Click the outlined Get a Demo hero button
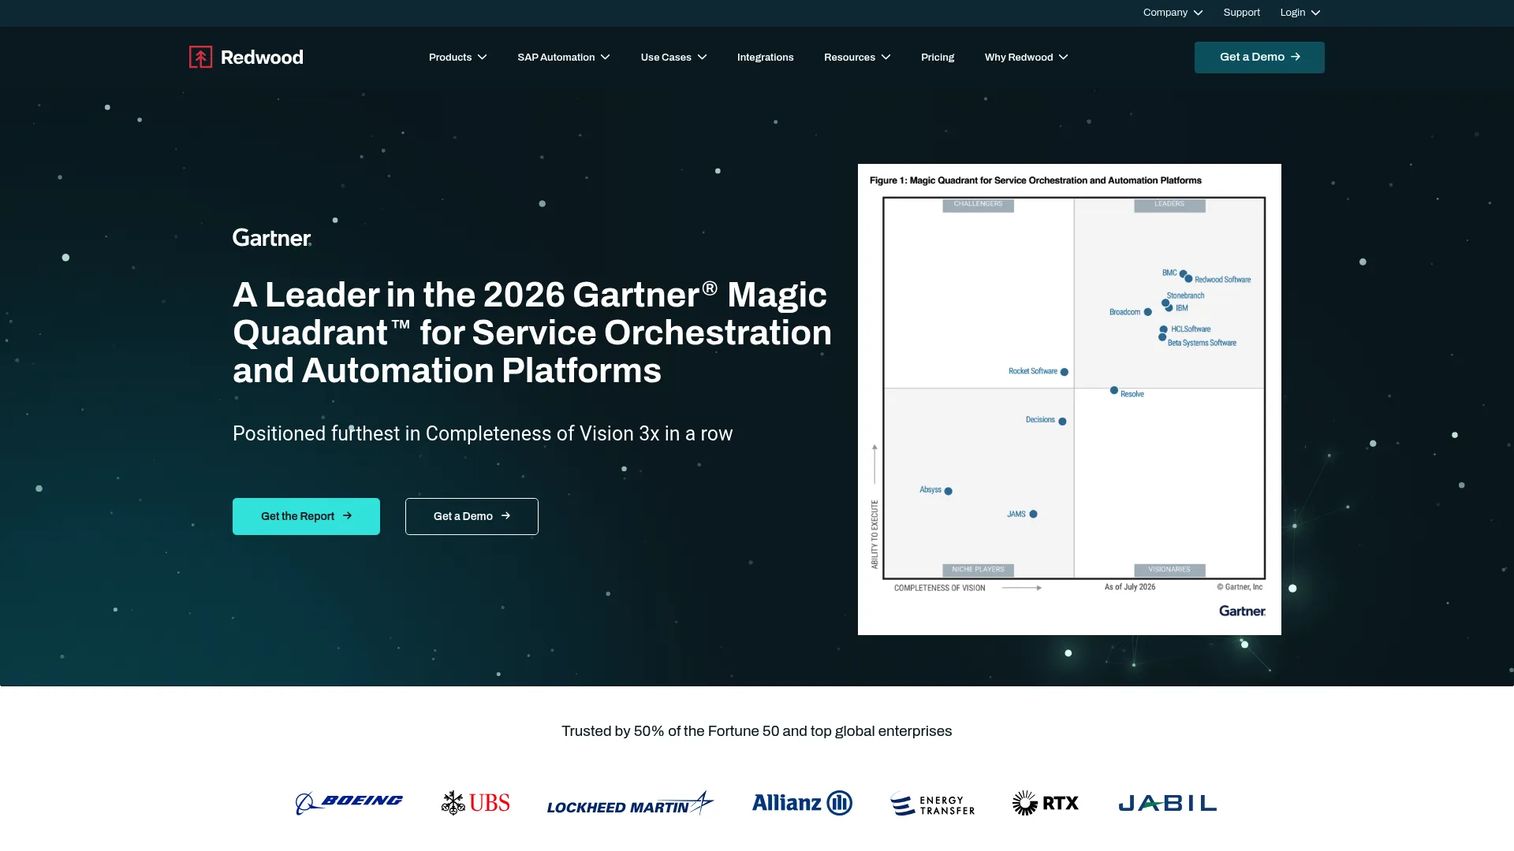 472,516
